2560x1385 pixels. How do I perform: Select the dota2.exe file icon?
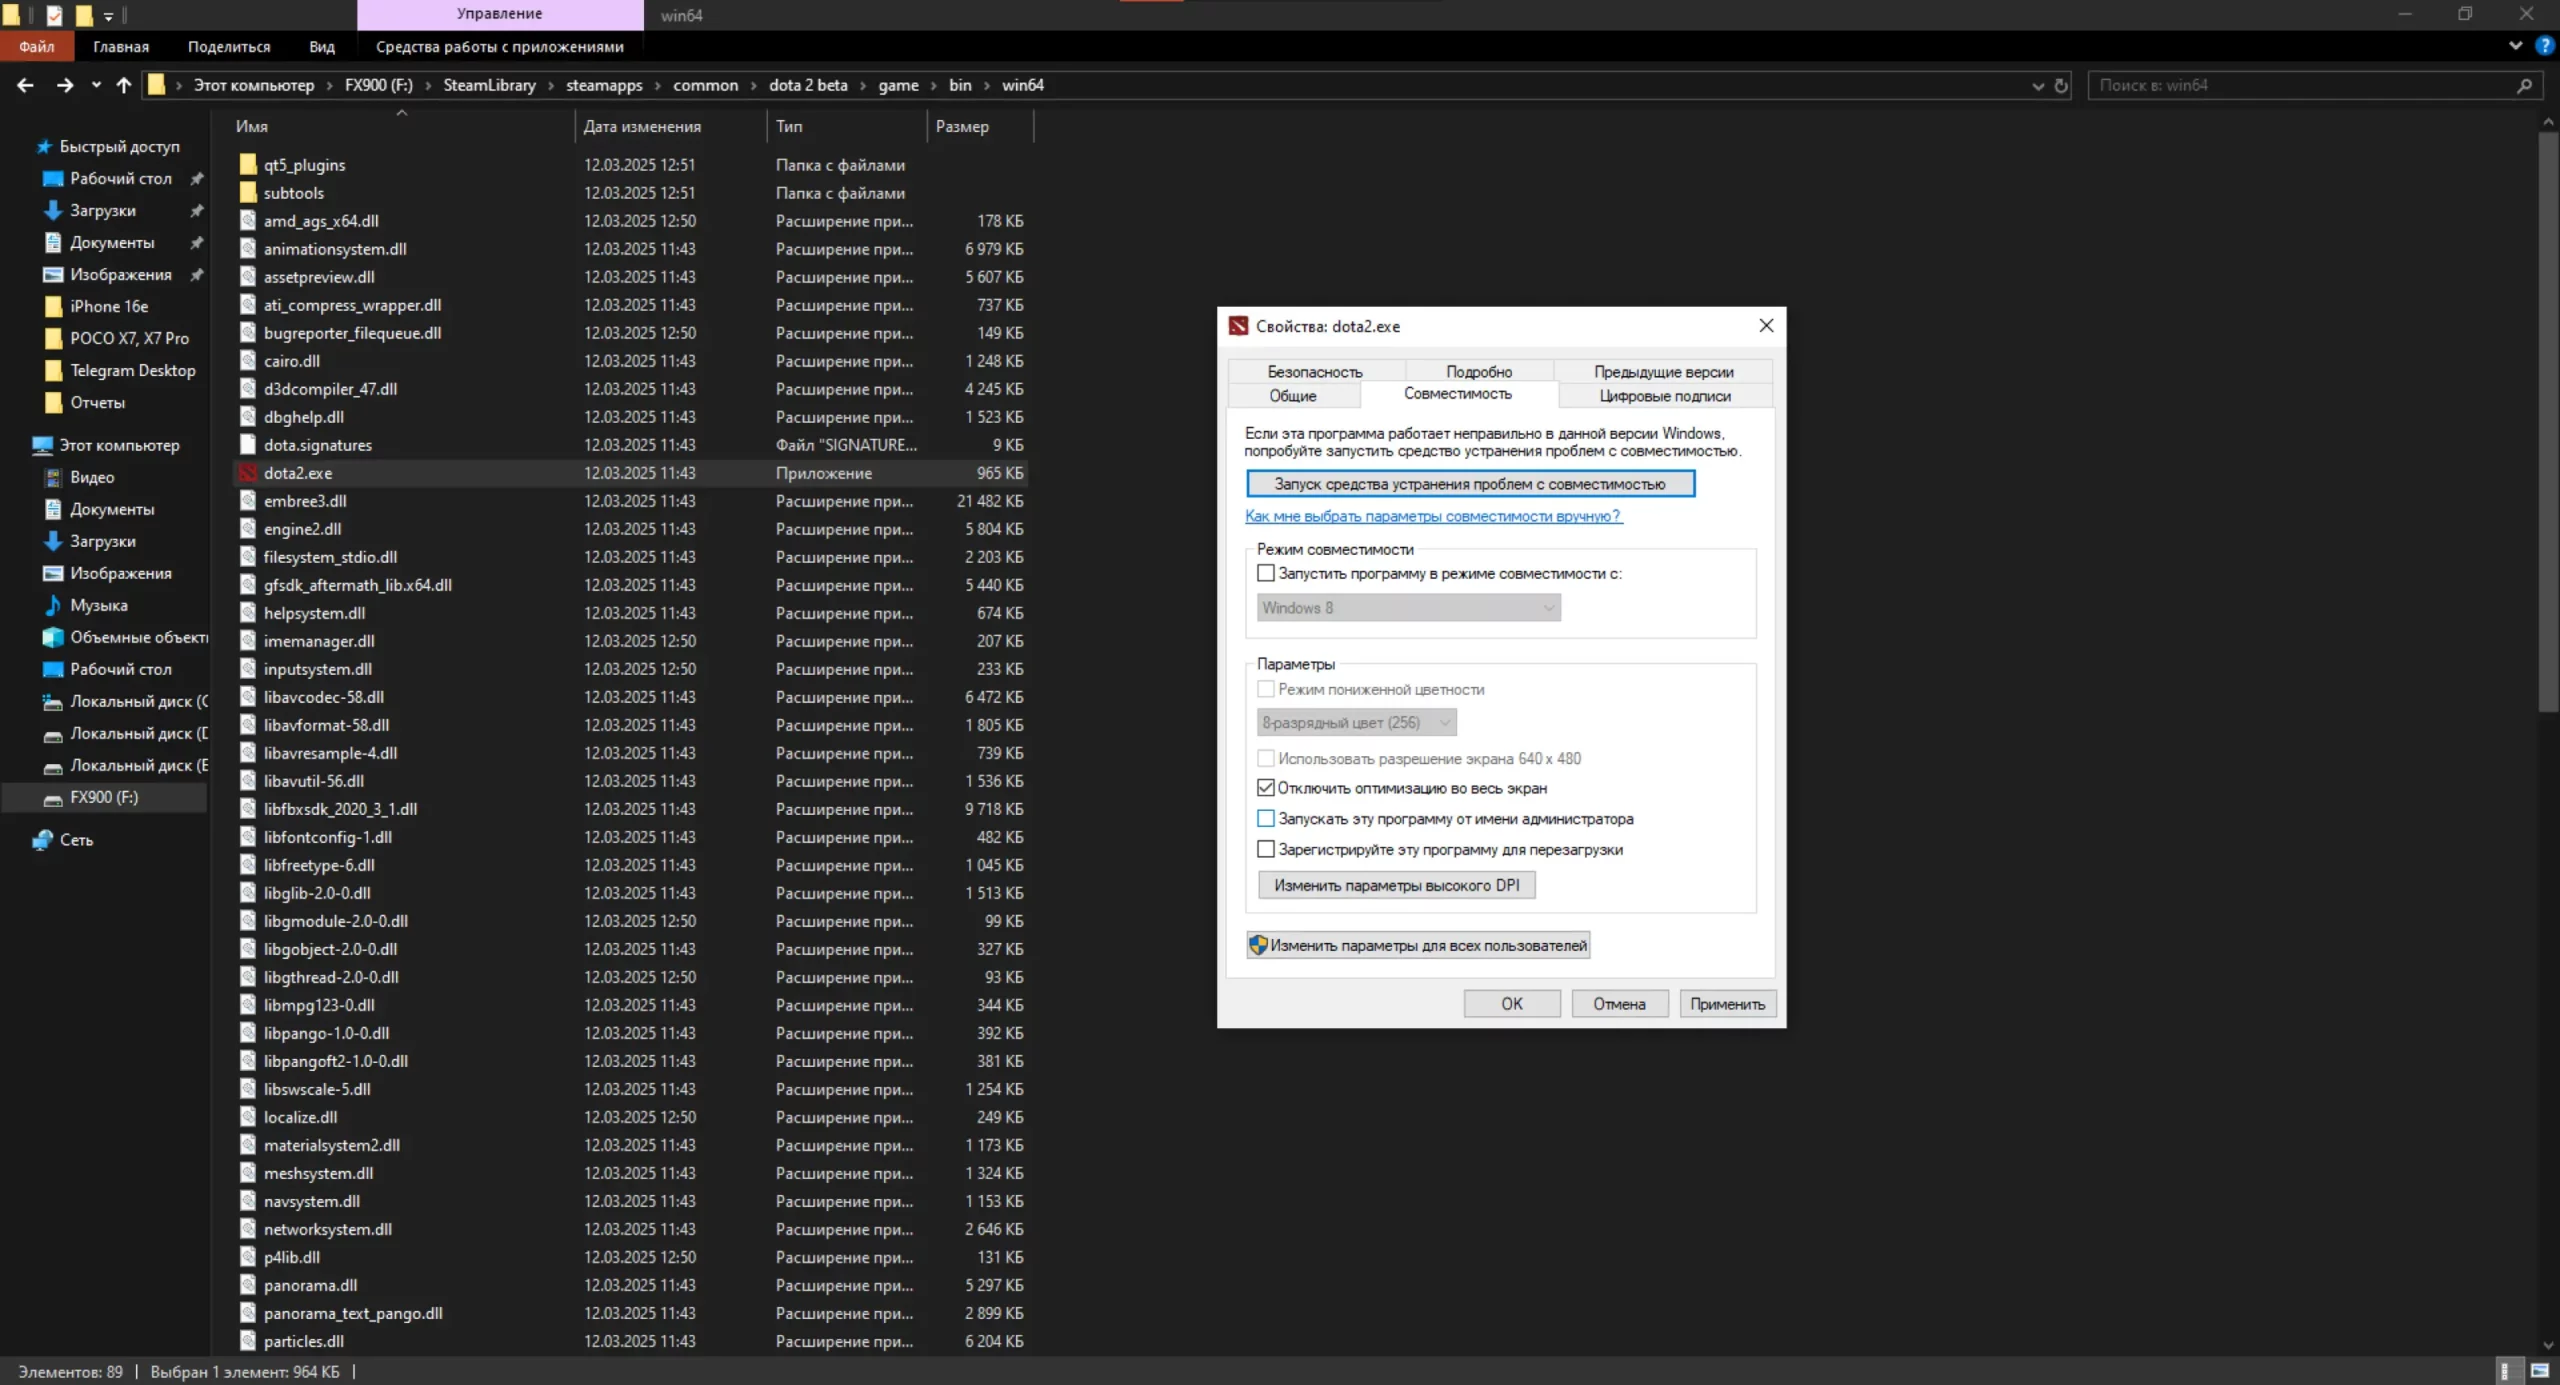pyautogui.click(x=248, y=473)
